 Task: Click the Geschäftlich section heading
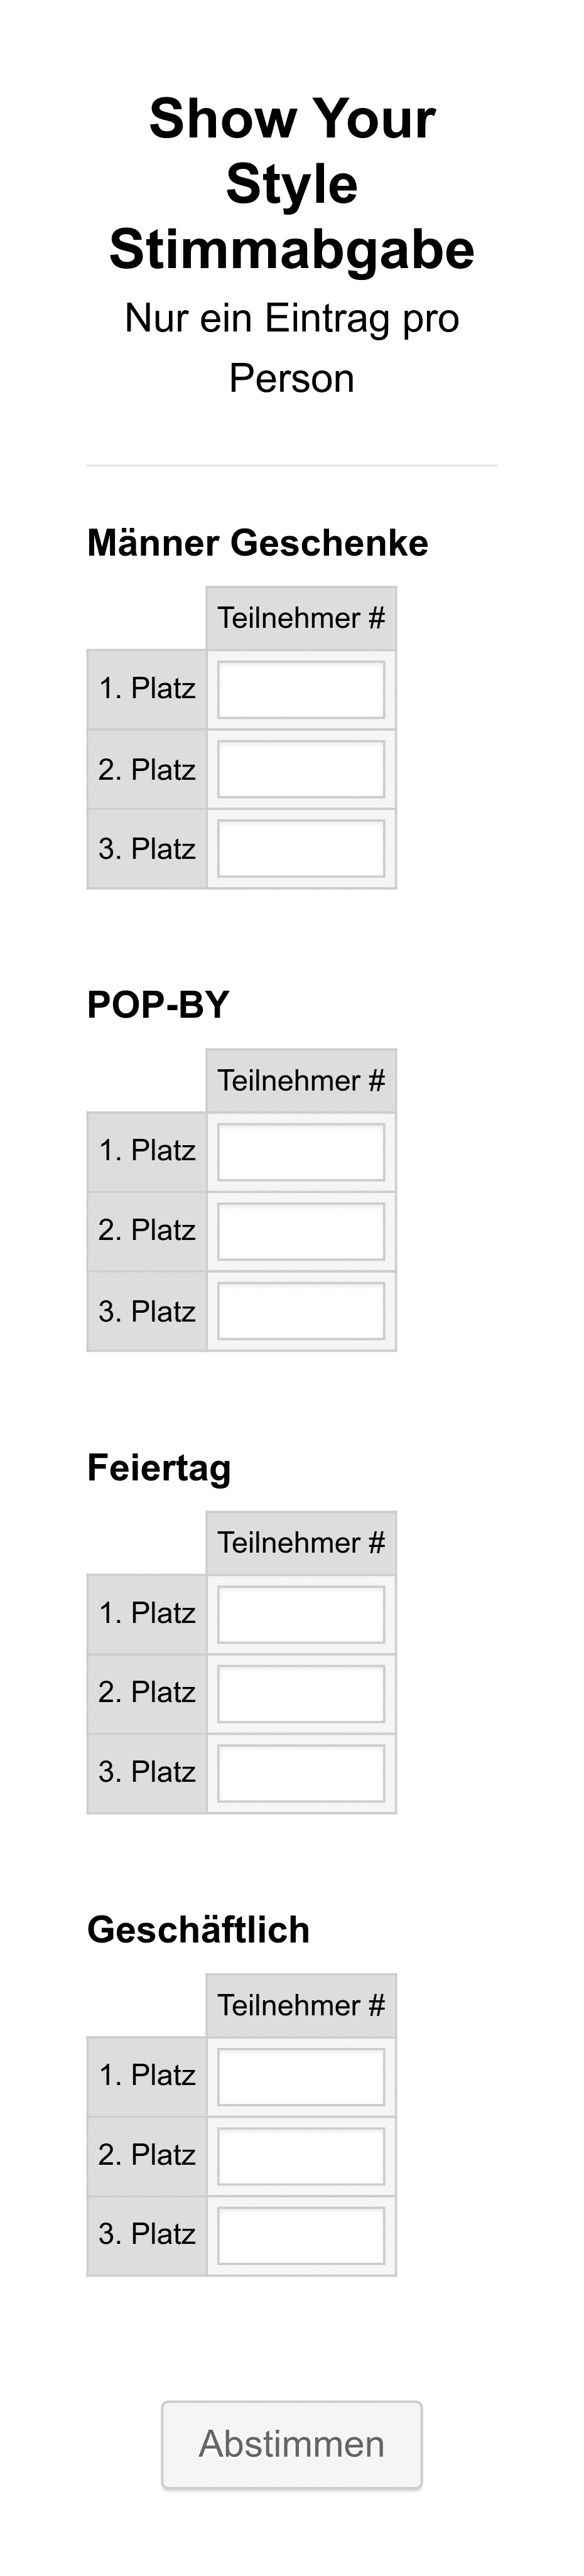click(x=198, y=1930)
